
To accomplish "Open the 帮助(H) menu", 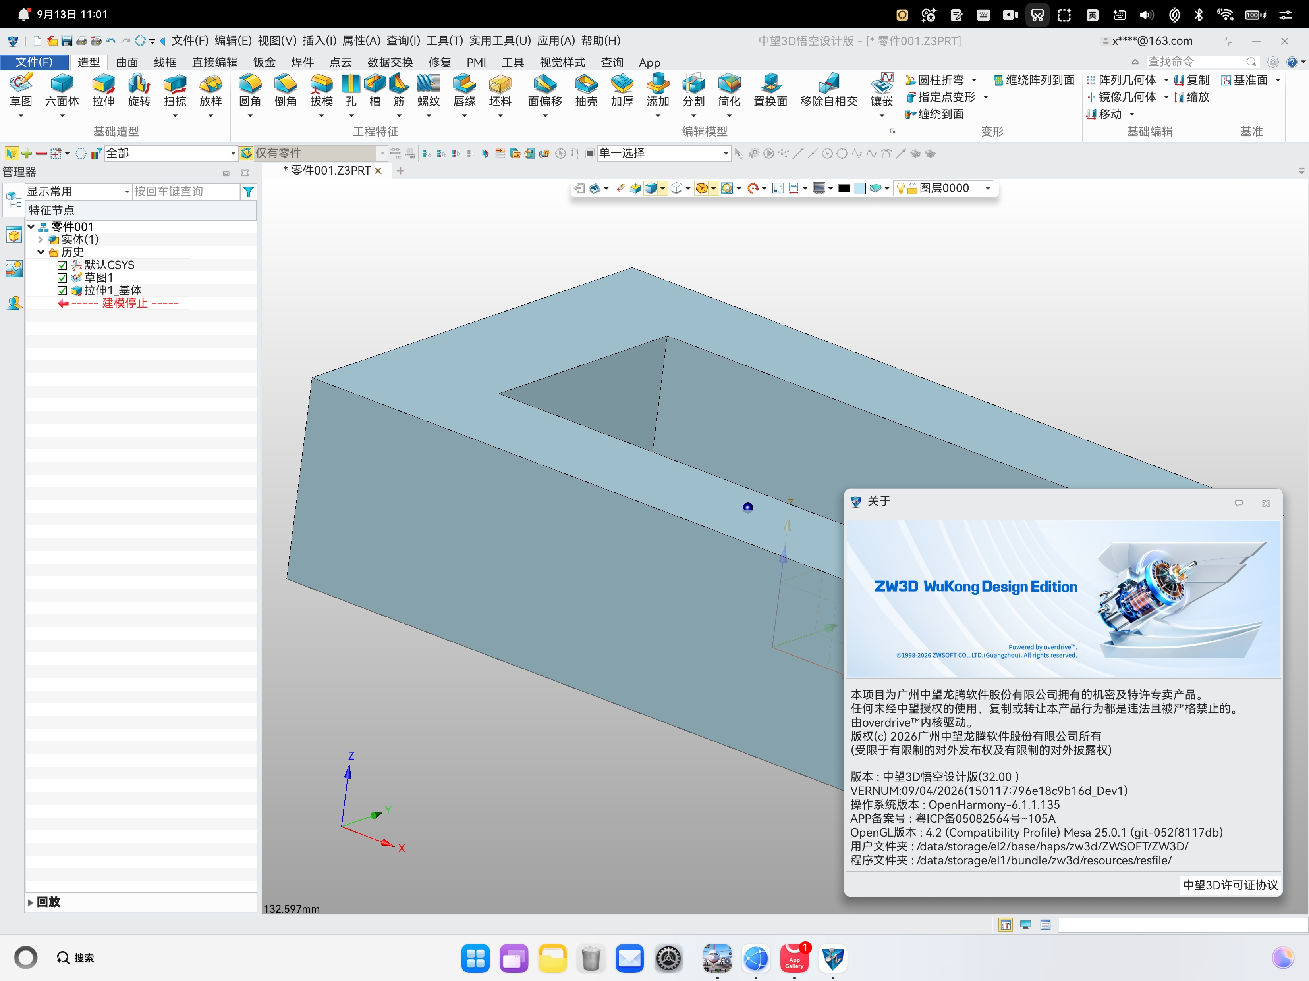I will point(601,41).
